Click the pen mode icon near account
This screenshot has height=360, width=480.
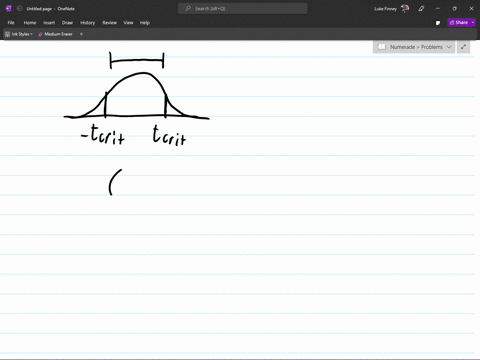point(421,9)
